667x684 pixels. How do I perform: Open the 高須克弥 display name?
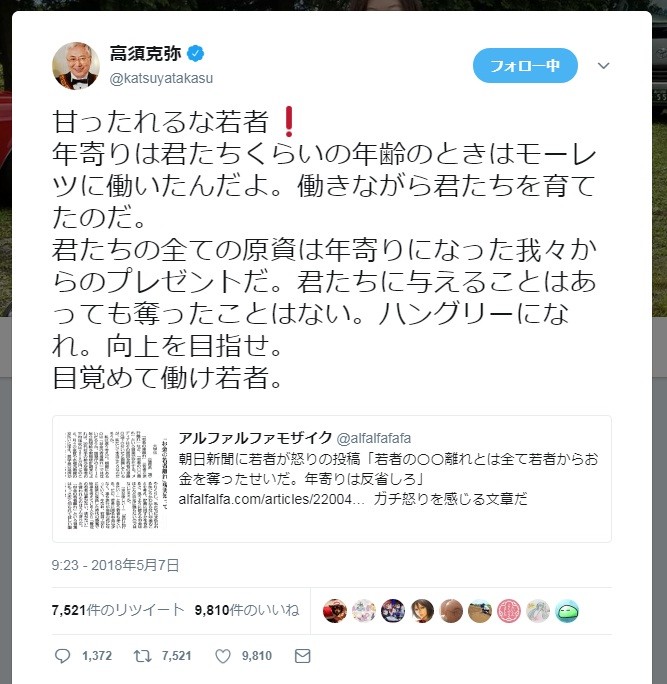pyautogui.click(x=145, y=54)
